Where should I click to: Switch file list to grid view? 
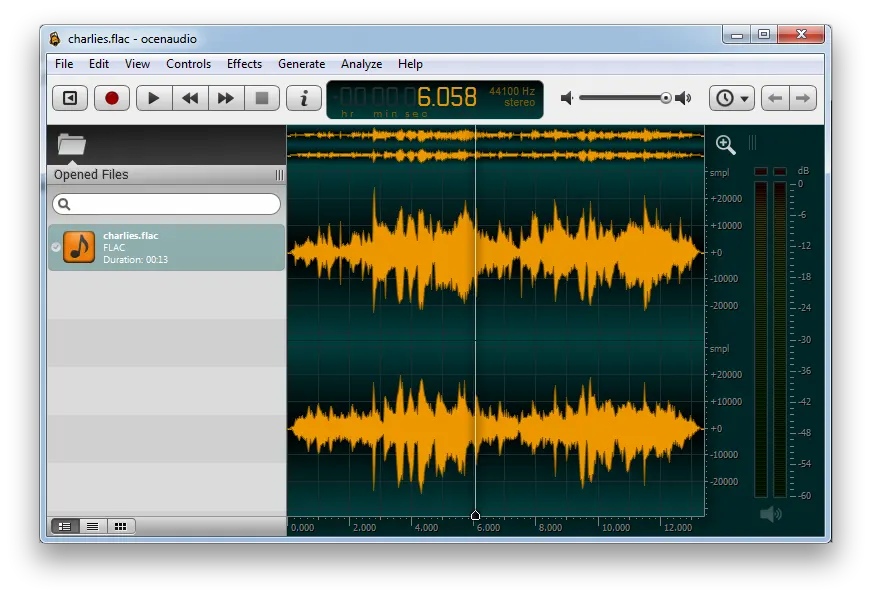(121, 526)
